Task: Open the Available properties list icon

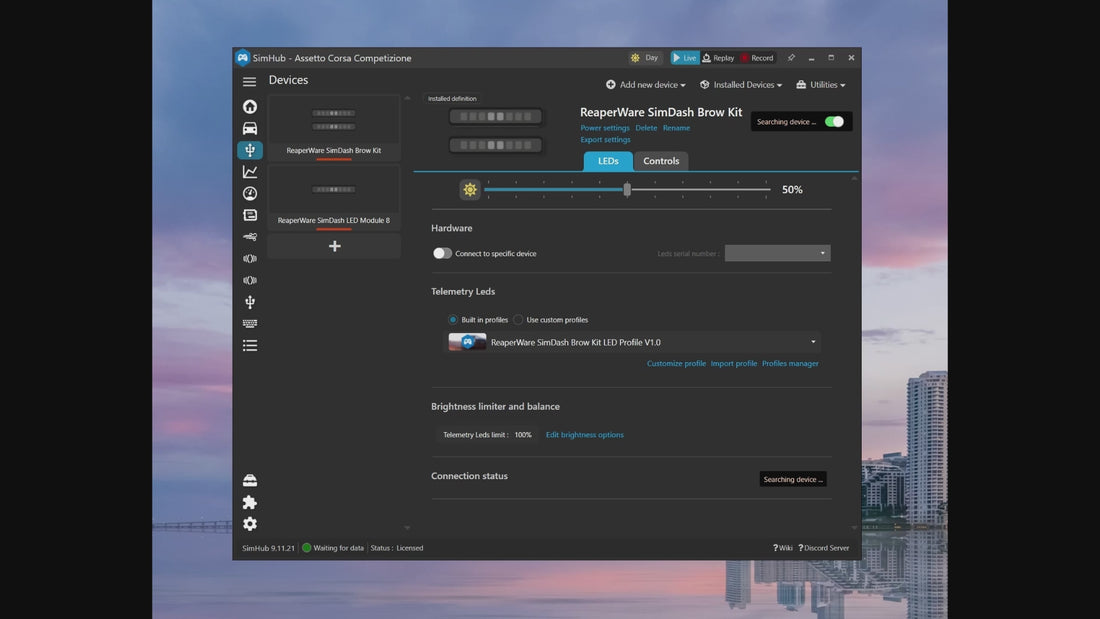Action: click(250, 345)
